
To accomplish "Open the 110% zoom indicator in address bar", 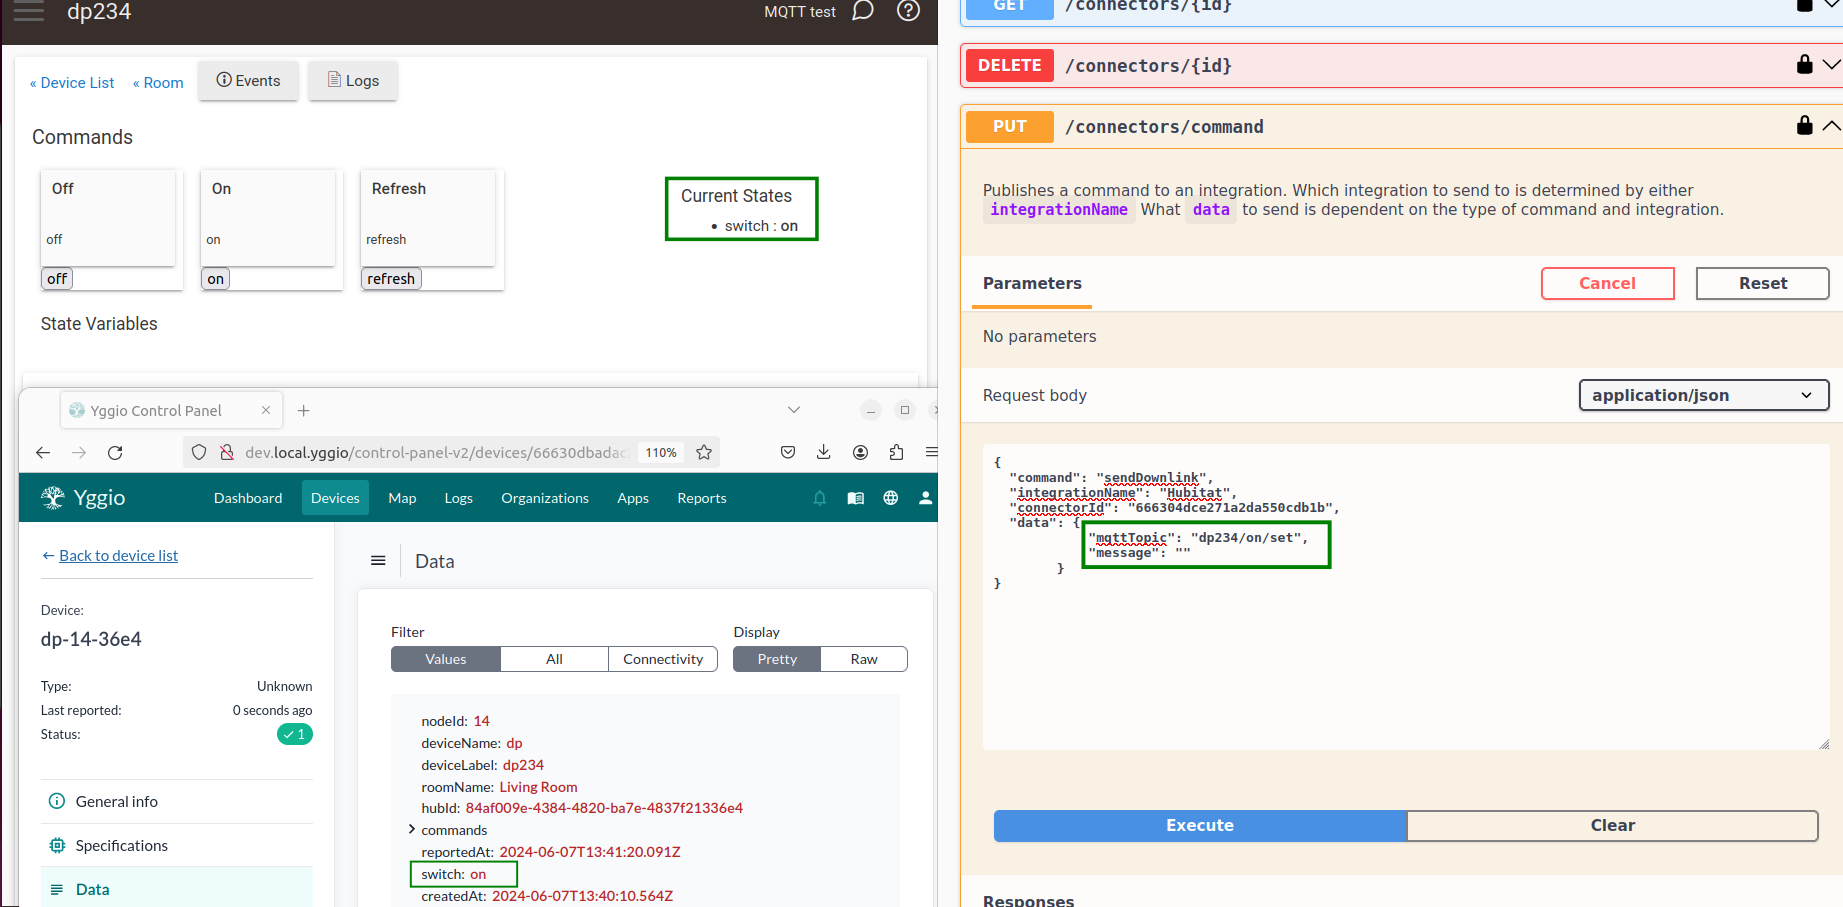I will (661, 453).
